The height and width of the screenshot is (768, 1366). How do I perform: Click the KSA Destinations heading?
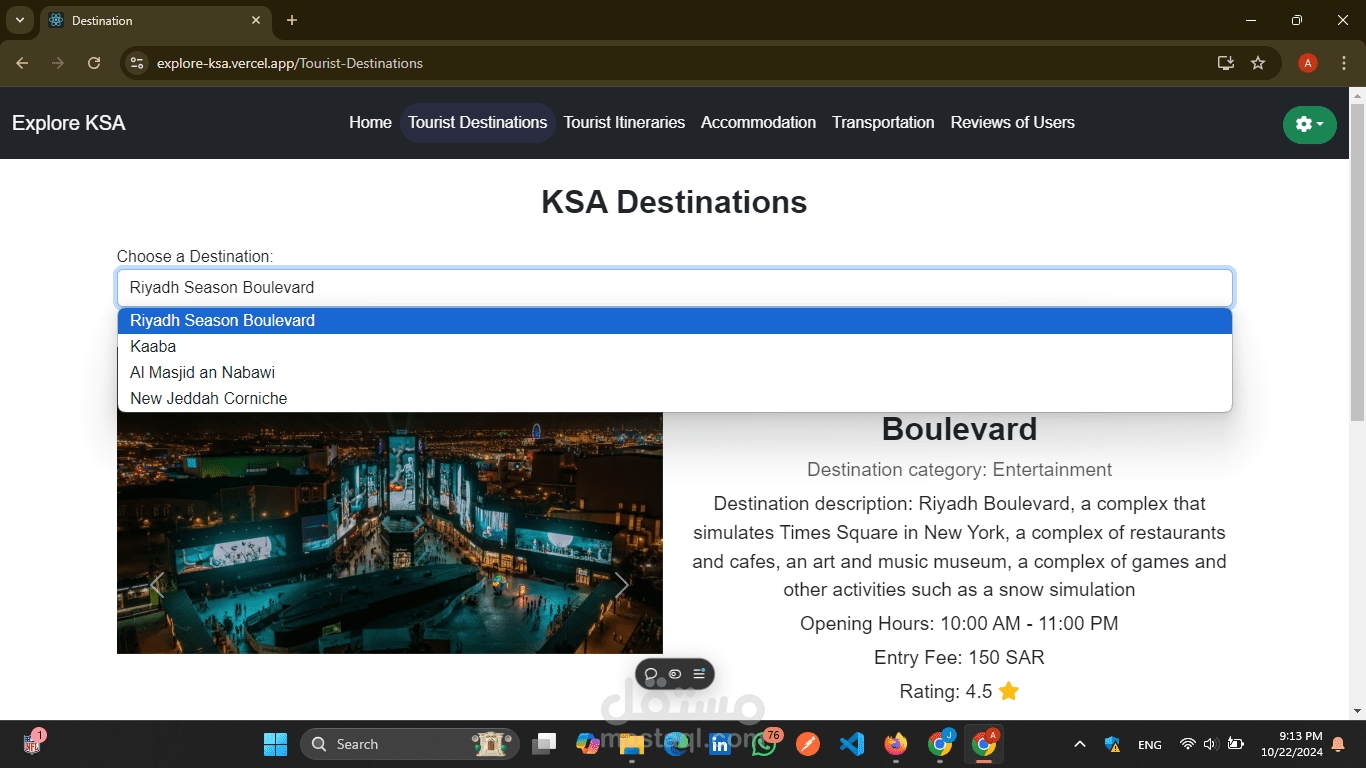click(x=674, y=202)
